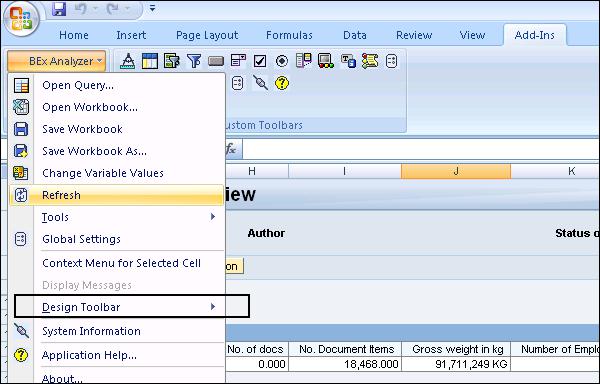Open the Customize Quick Access Toolbar dropdown
600x384 pixels.
point(152,8)
